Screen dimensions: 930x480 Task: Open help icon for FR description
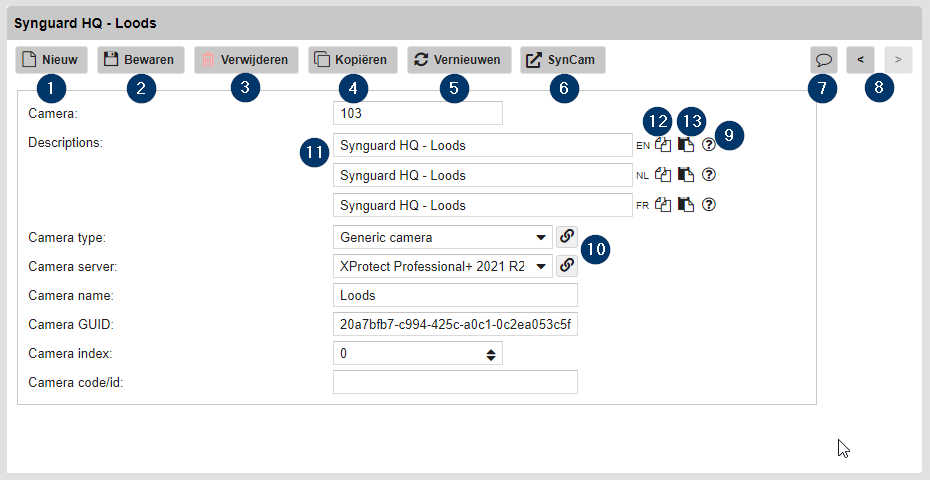(x=709, y=205)
